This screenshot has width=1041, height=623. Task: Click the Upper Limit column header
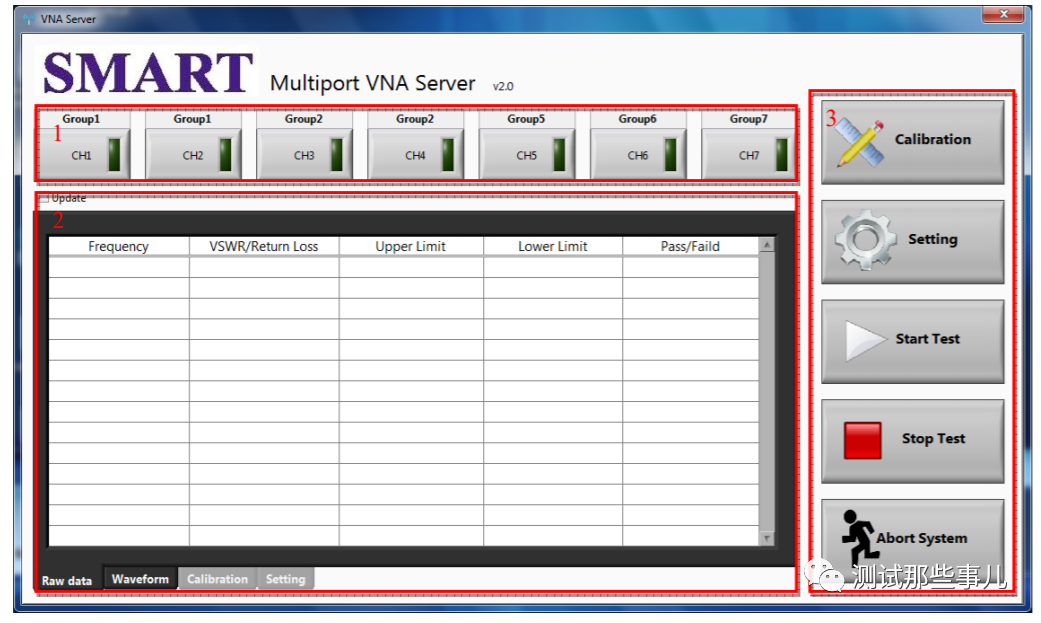411,246
